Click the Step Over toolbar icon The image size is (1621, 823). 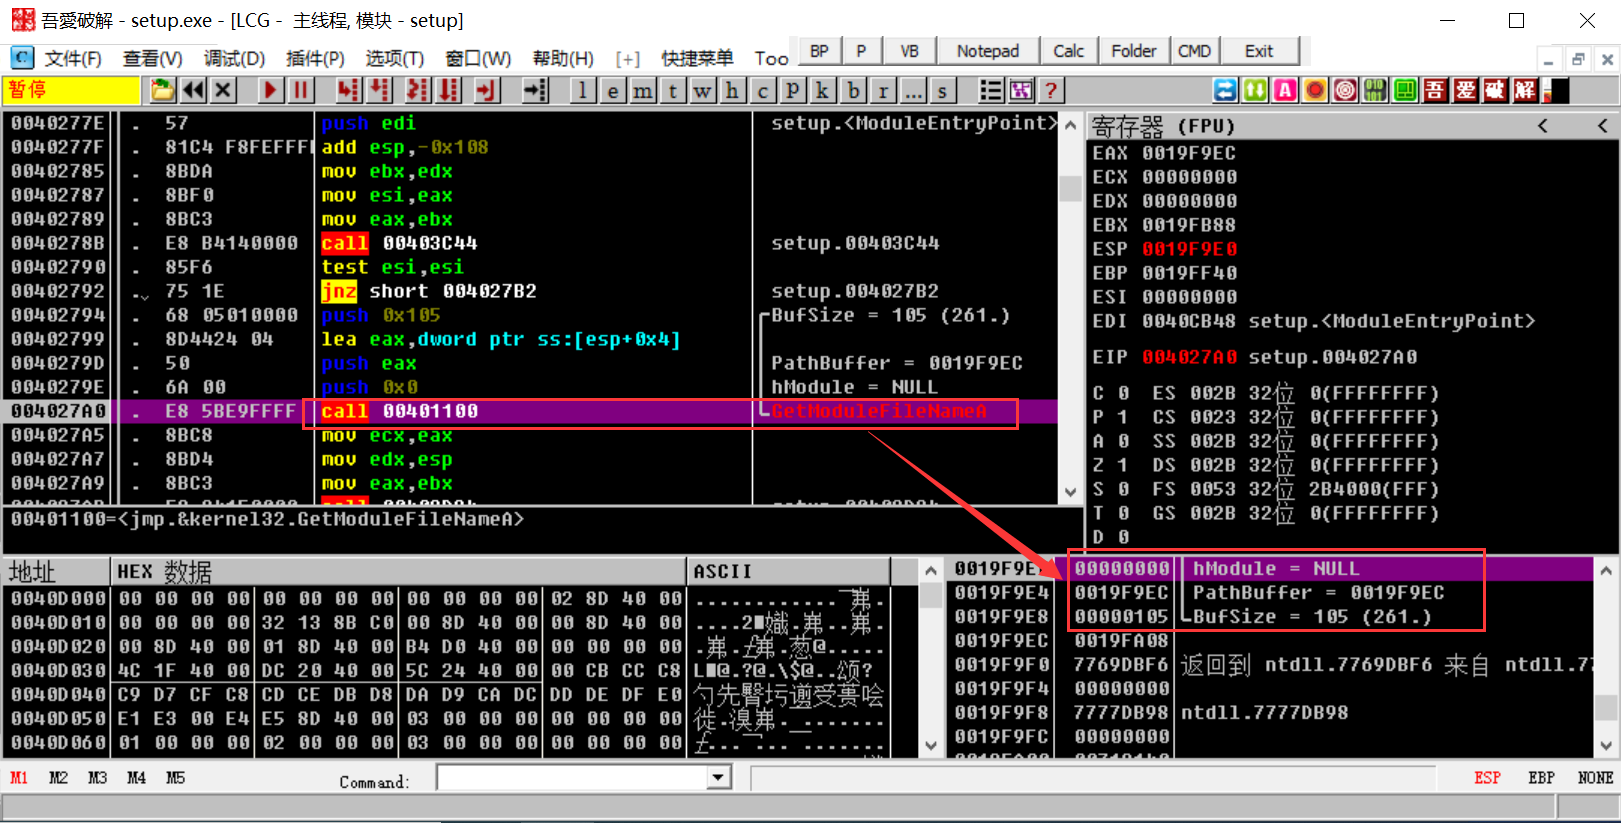pyautogui.click(x=379, y=91)
